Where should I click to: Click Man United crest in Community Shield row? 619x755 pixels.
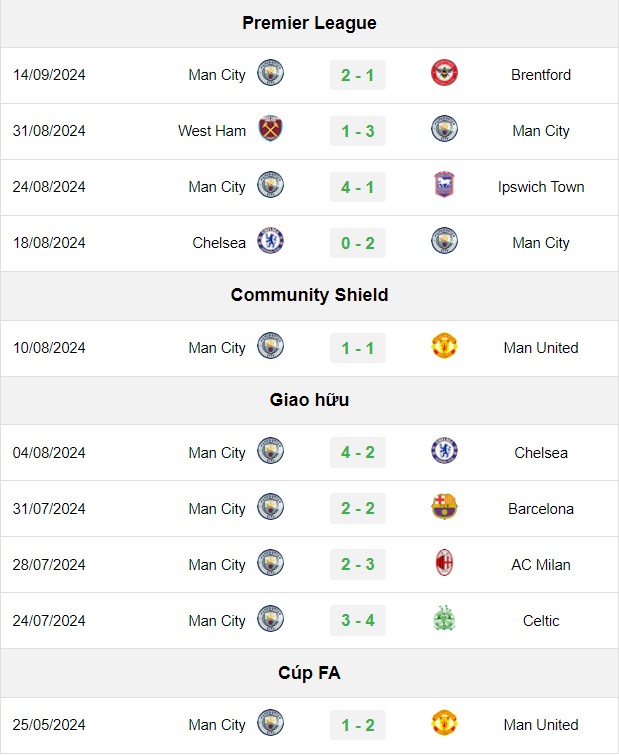pyautogui.click(x=444, y=346)
